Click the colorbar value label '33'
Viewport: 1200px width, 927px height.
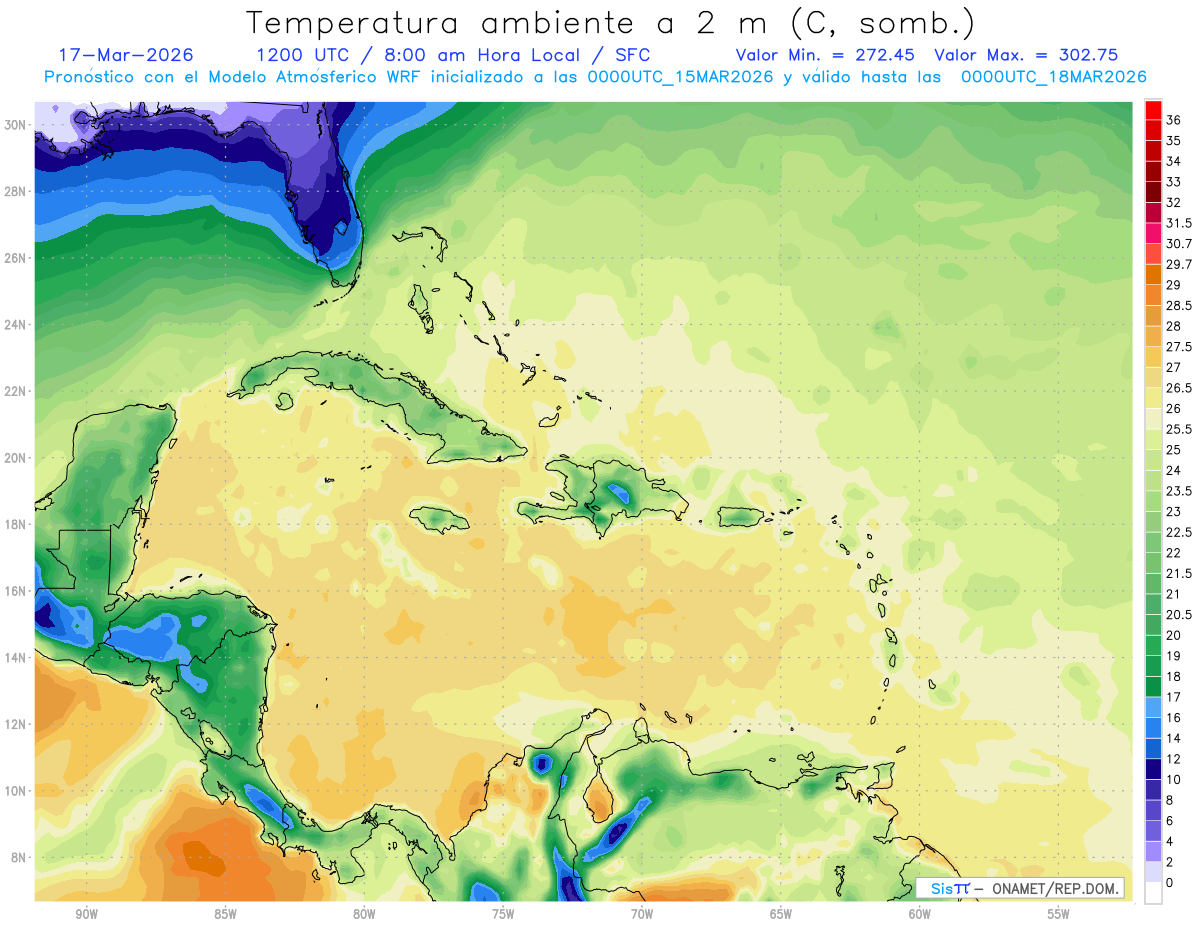(1174, 182)
